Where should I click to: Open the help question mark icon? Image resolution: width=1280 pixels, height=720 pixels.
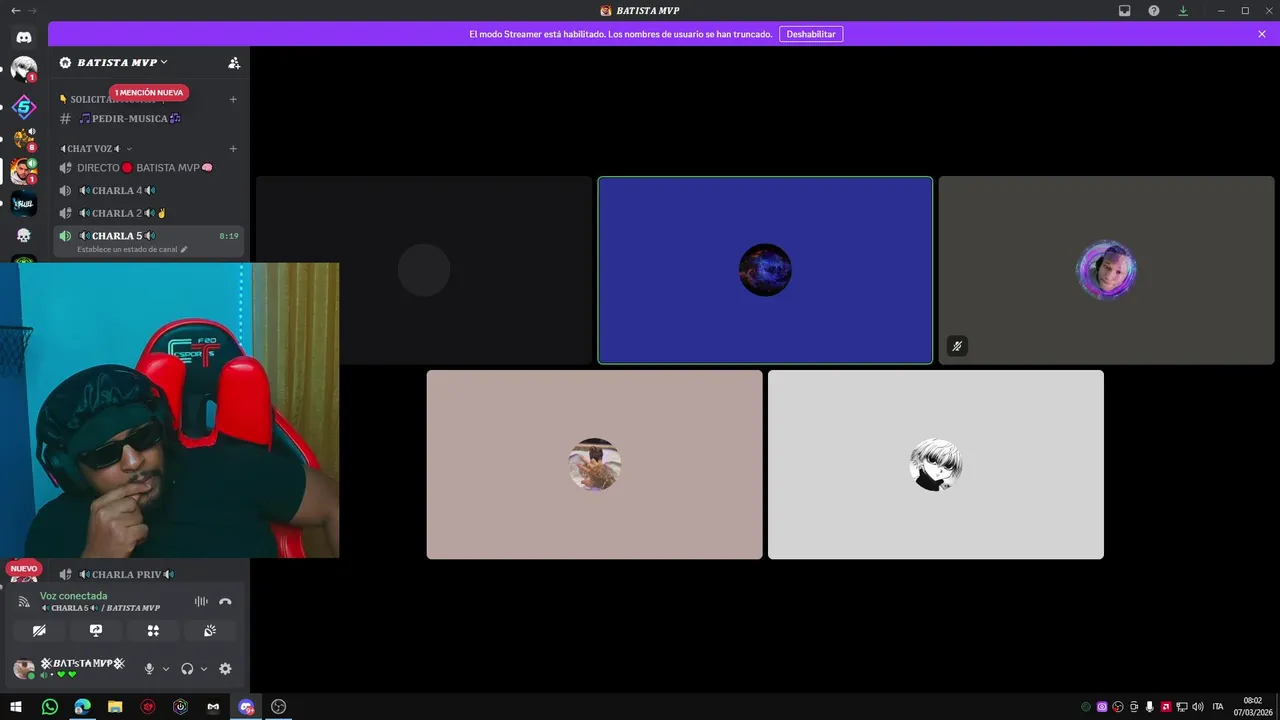click(x=1154, y=10)
